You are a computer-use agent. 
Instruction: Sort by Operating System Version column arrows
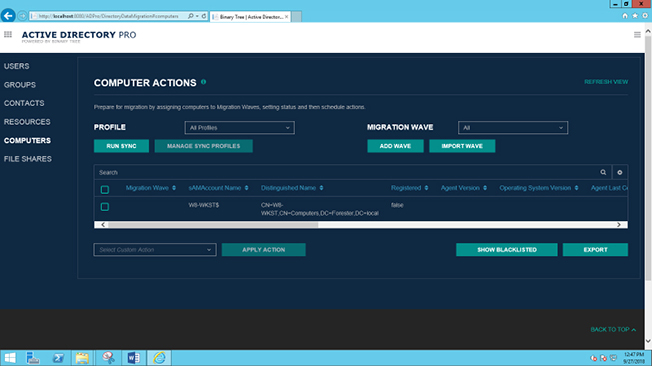[576, 188]
